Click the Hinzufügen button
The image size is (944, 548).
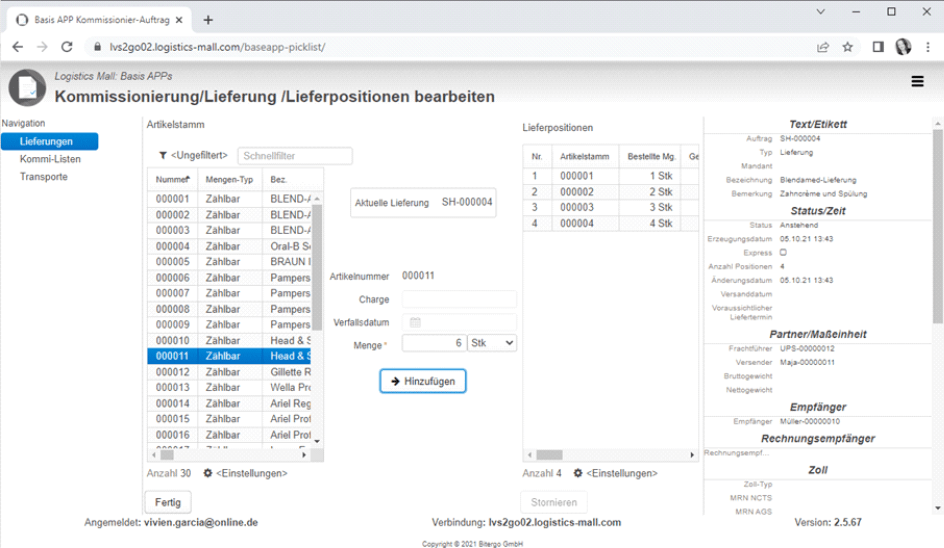[423, 381]
